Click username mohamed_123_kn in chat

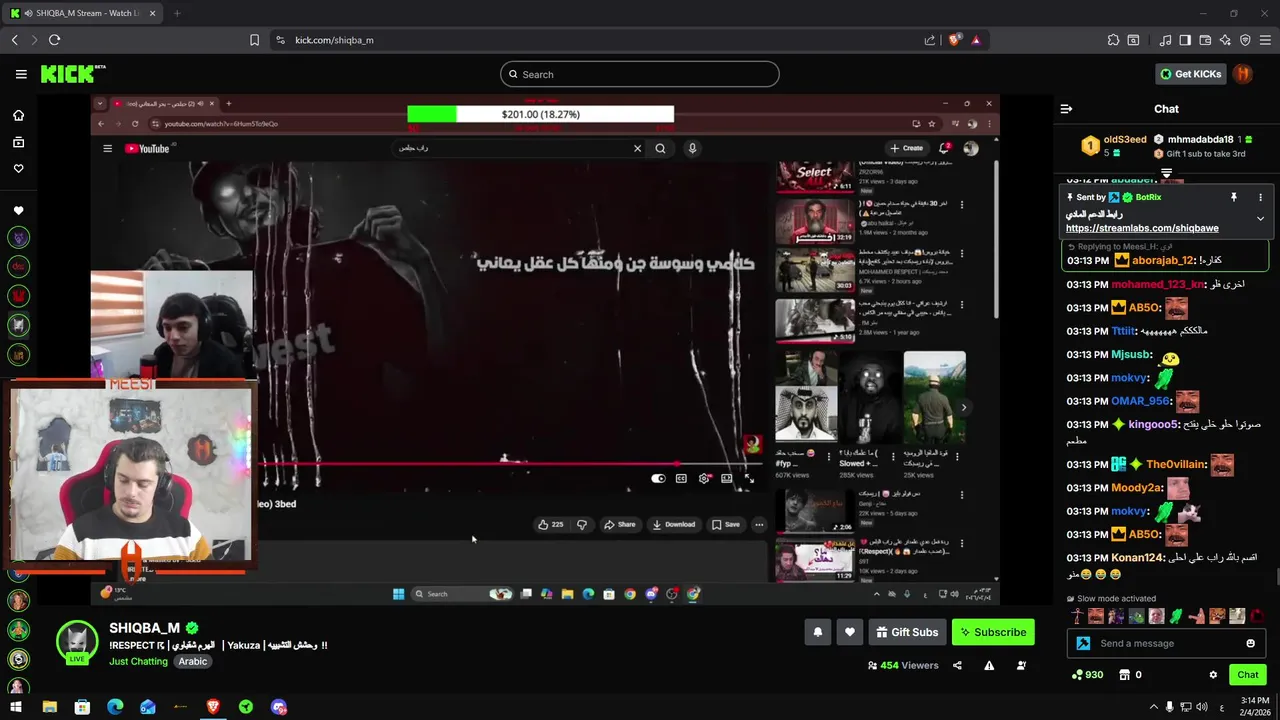[1157, 284]
